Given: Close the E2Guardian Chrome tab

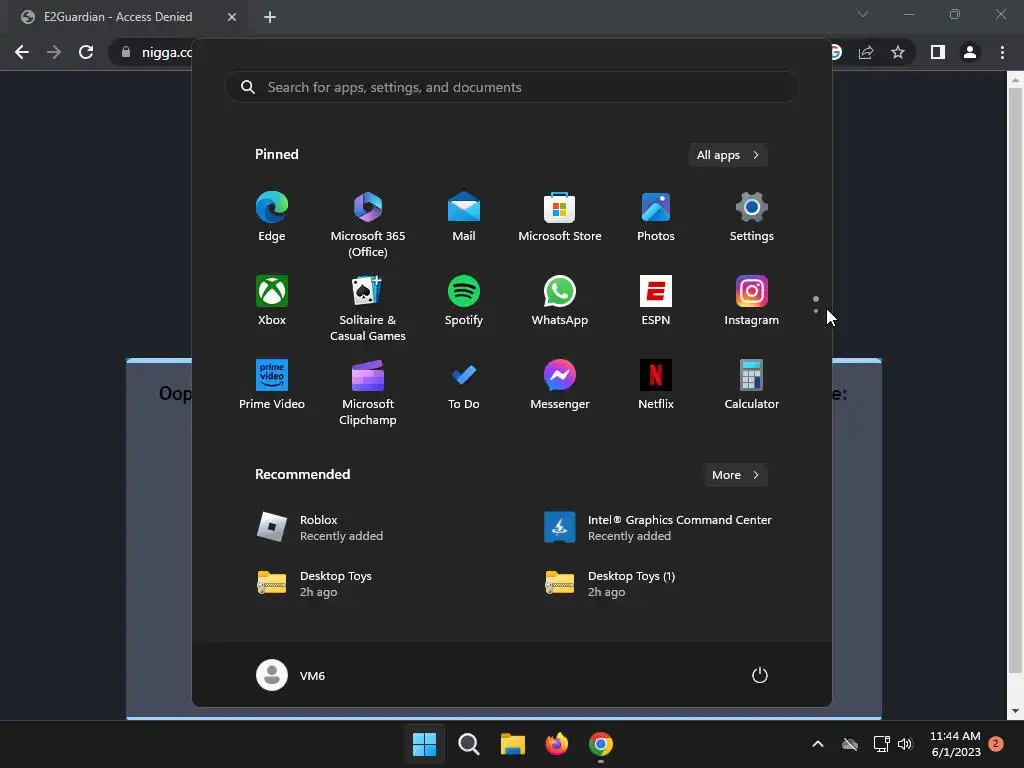Looking at the screenshot, I should tap(232, 17).
